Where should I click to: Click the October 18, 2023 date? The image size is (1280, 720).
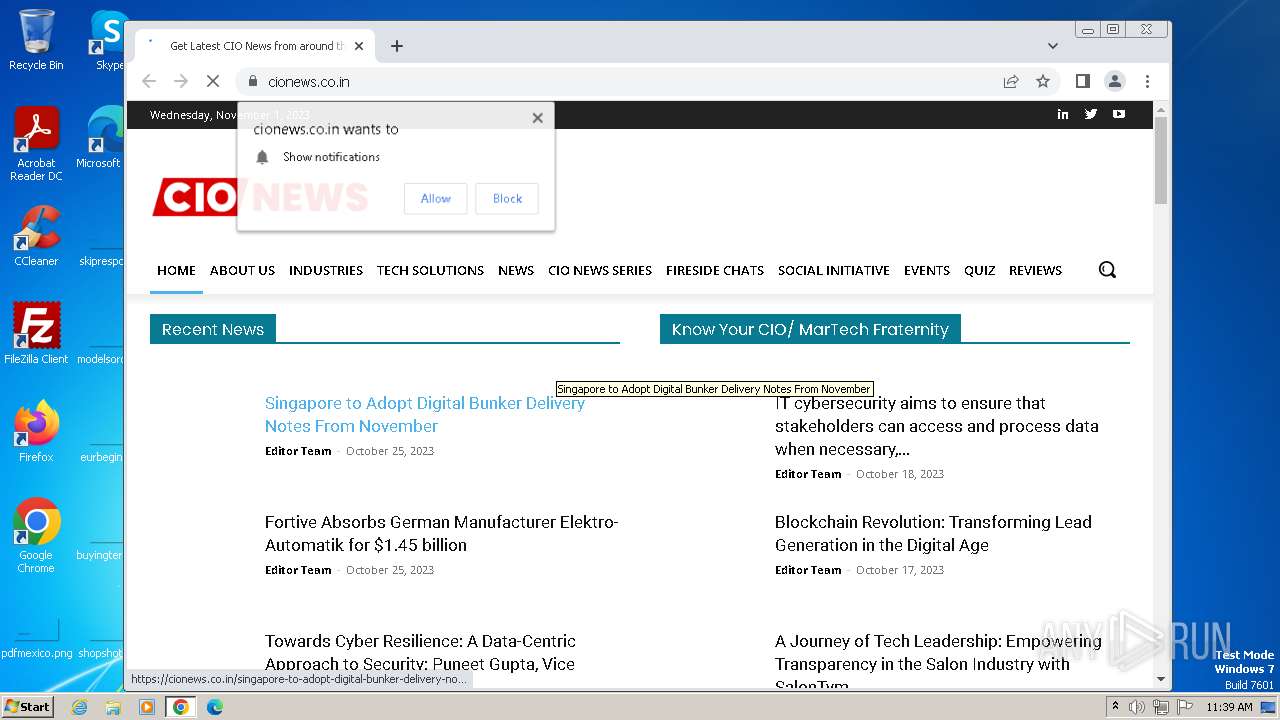click(900, 474)
